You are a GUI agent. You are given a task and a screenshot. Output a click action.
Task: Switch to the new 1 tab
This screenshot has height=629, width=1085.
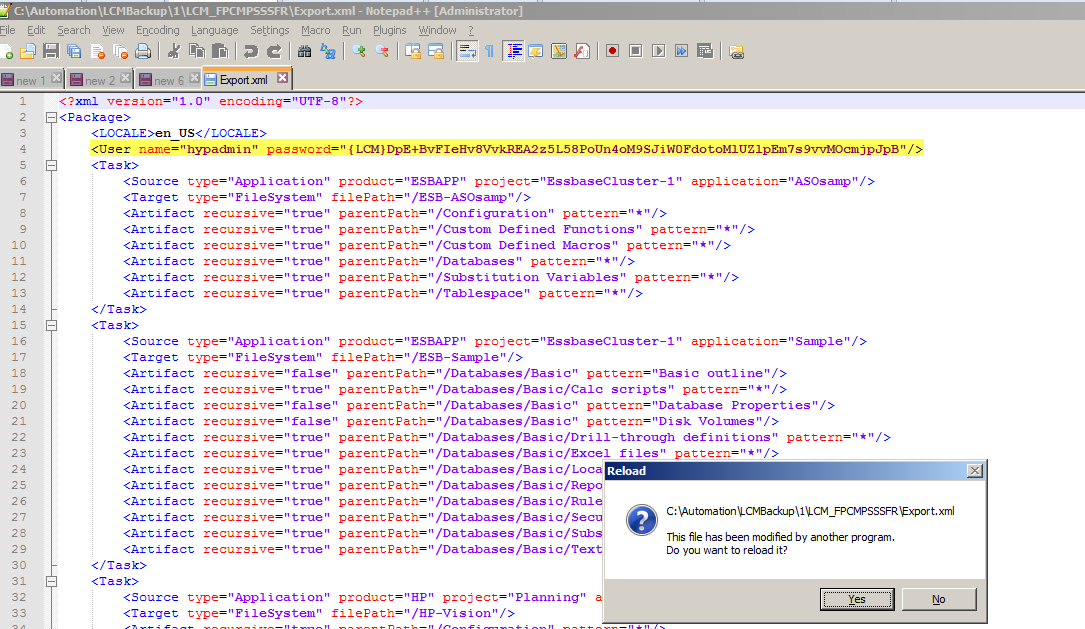point(31,80)
